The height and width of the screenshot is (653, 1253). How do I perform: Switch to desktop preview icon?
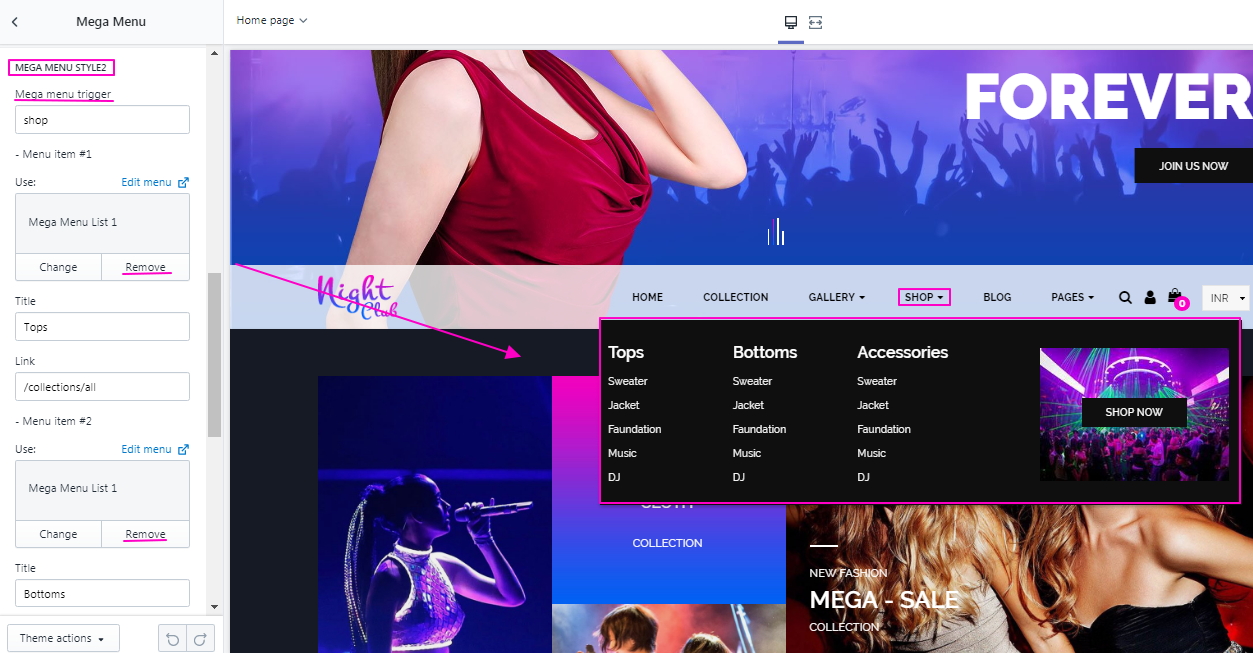point(791,22)
